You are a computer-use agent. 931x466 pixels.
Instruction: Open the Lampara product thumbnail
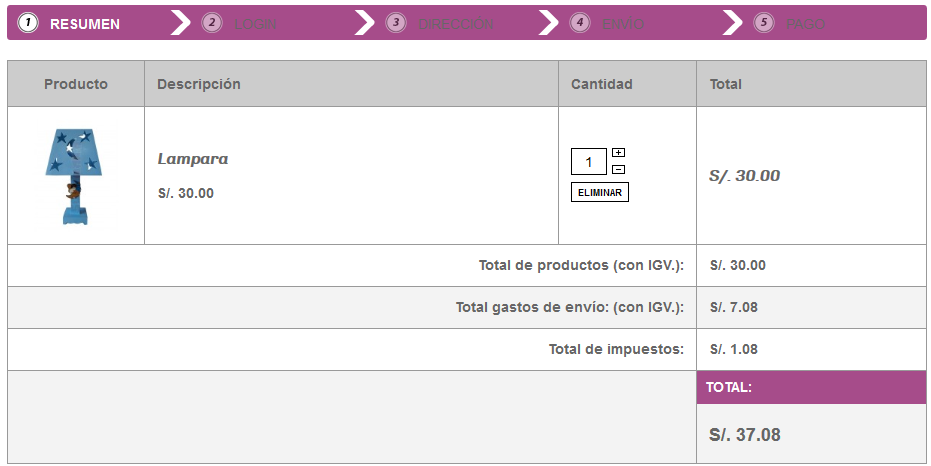pos(75,176)
